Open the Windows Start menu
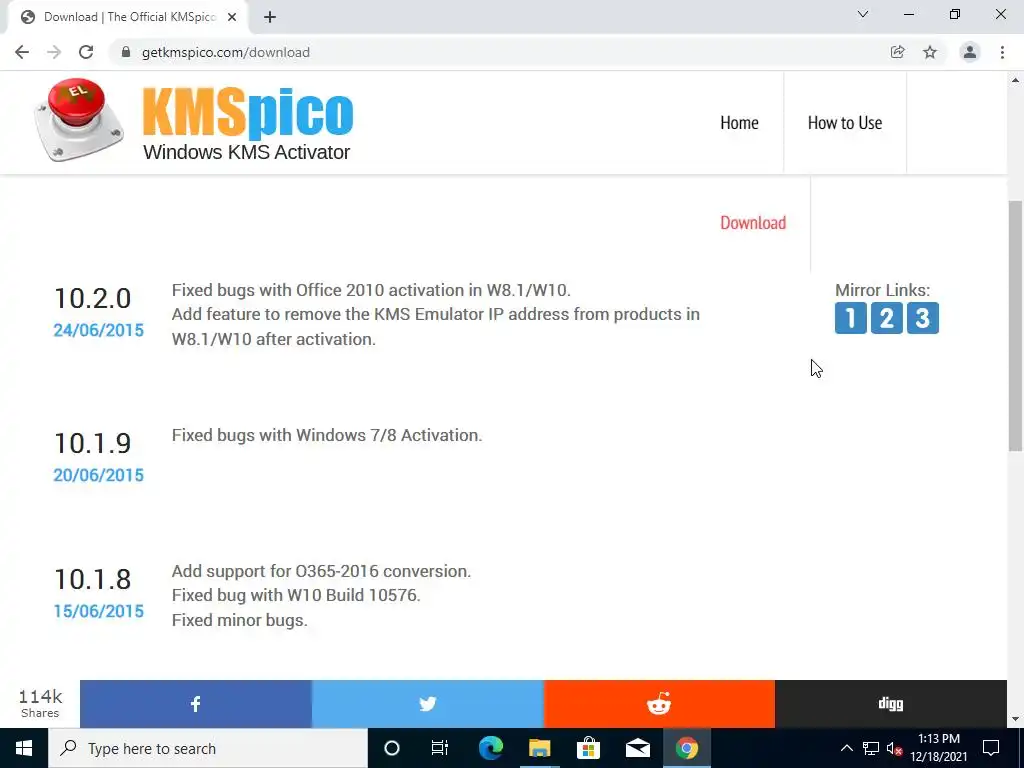 (x=24, y=748)
